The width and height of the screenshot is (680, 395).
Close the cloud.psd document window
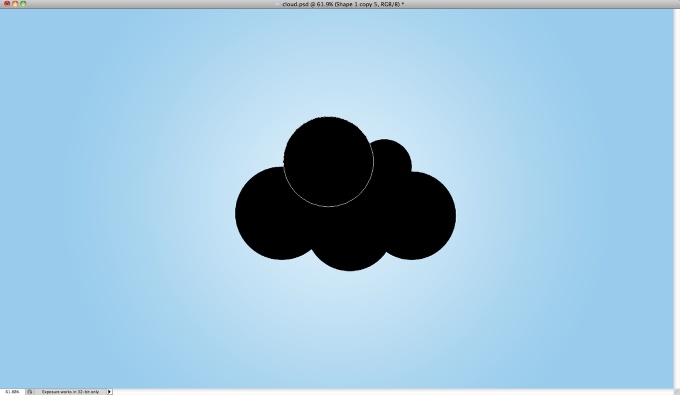tap(7, 3)
